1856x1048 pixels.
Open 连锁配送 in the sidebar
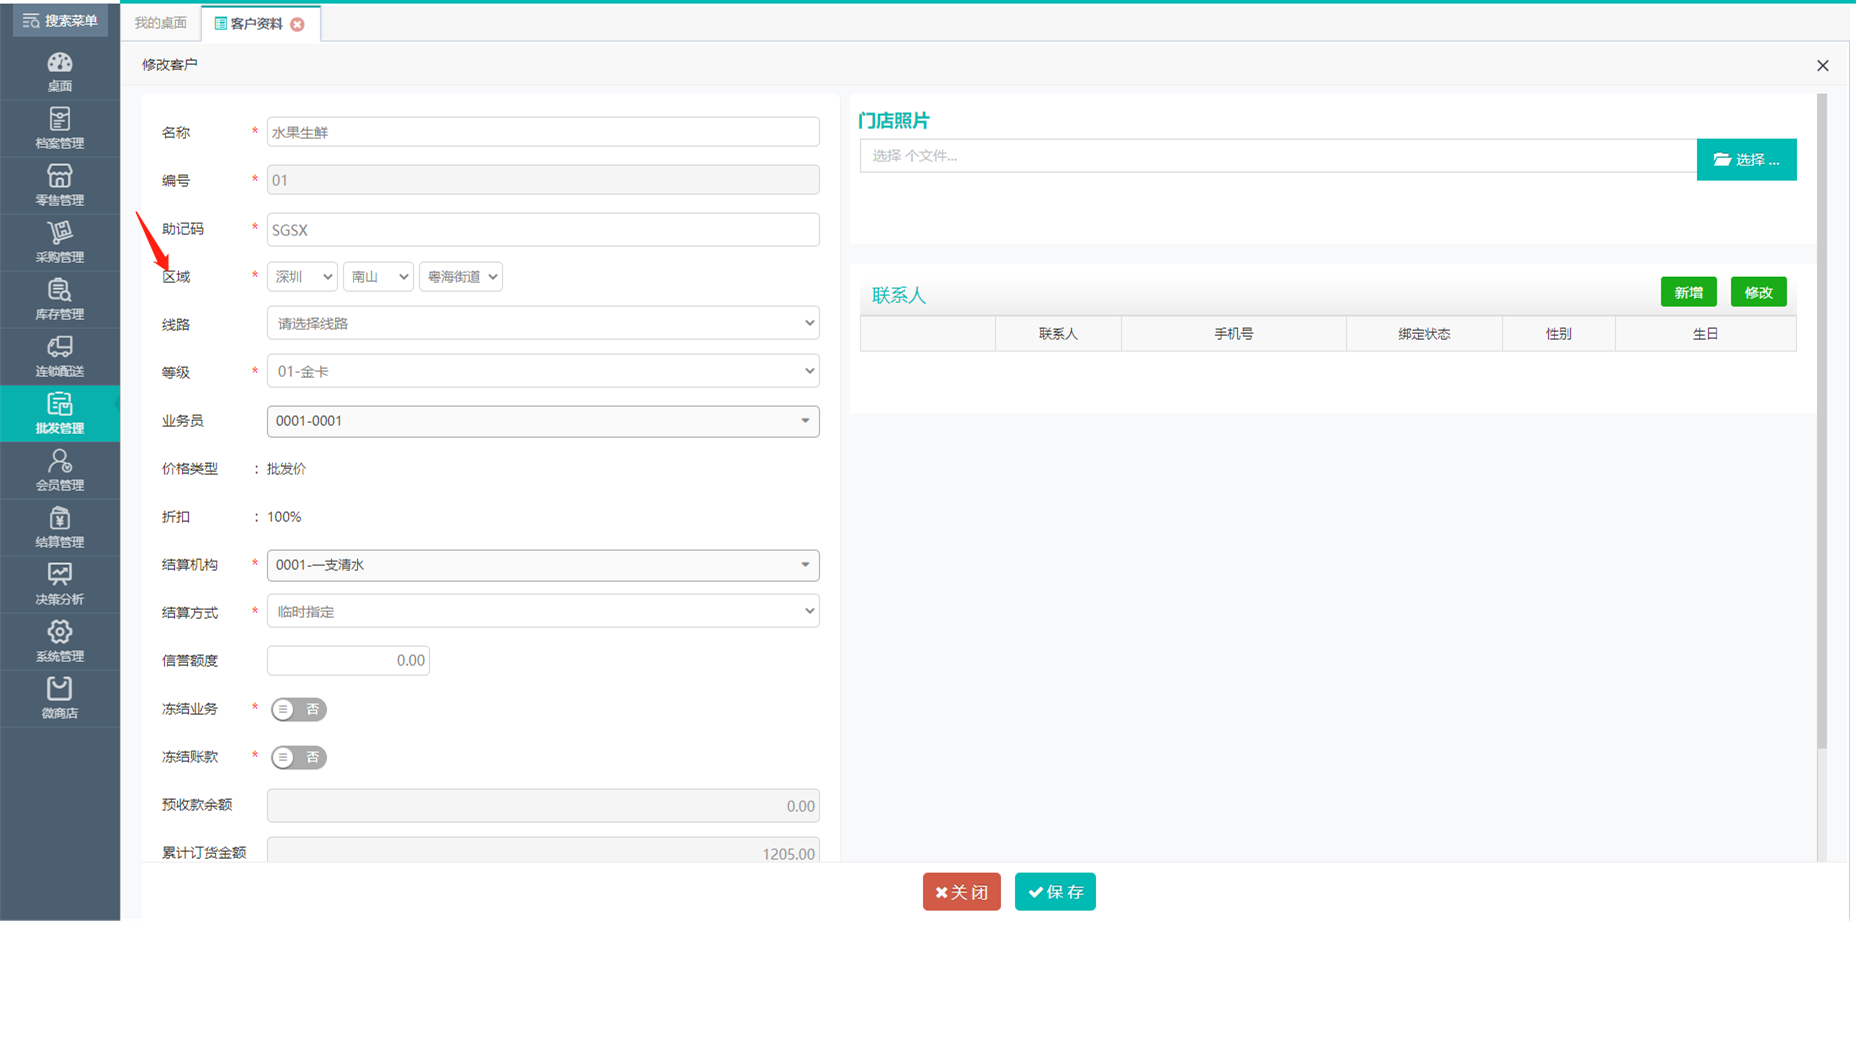(60, 357)
